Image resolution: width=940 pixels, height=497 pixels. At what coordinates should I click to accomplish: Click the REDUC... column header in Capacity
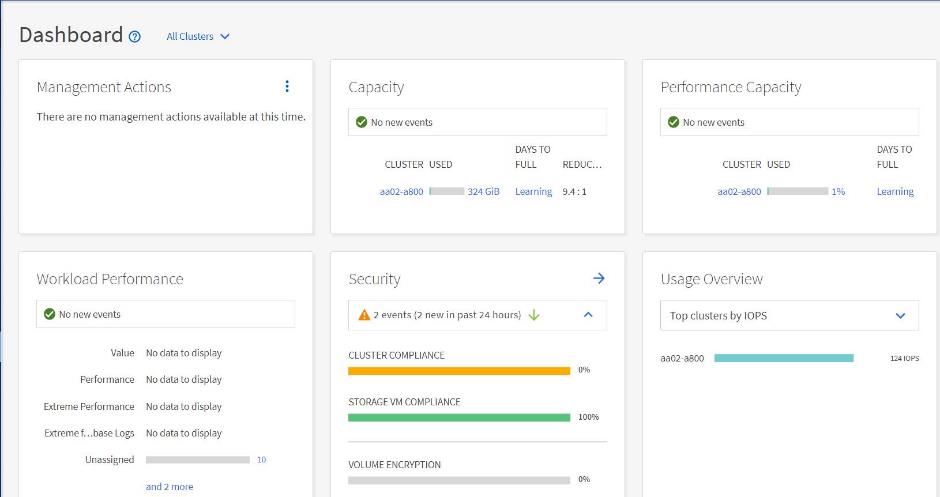click(582, 164)
